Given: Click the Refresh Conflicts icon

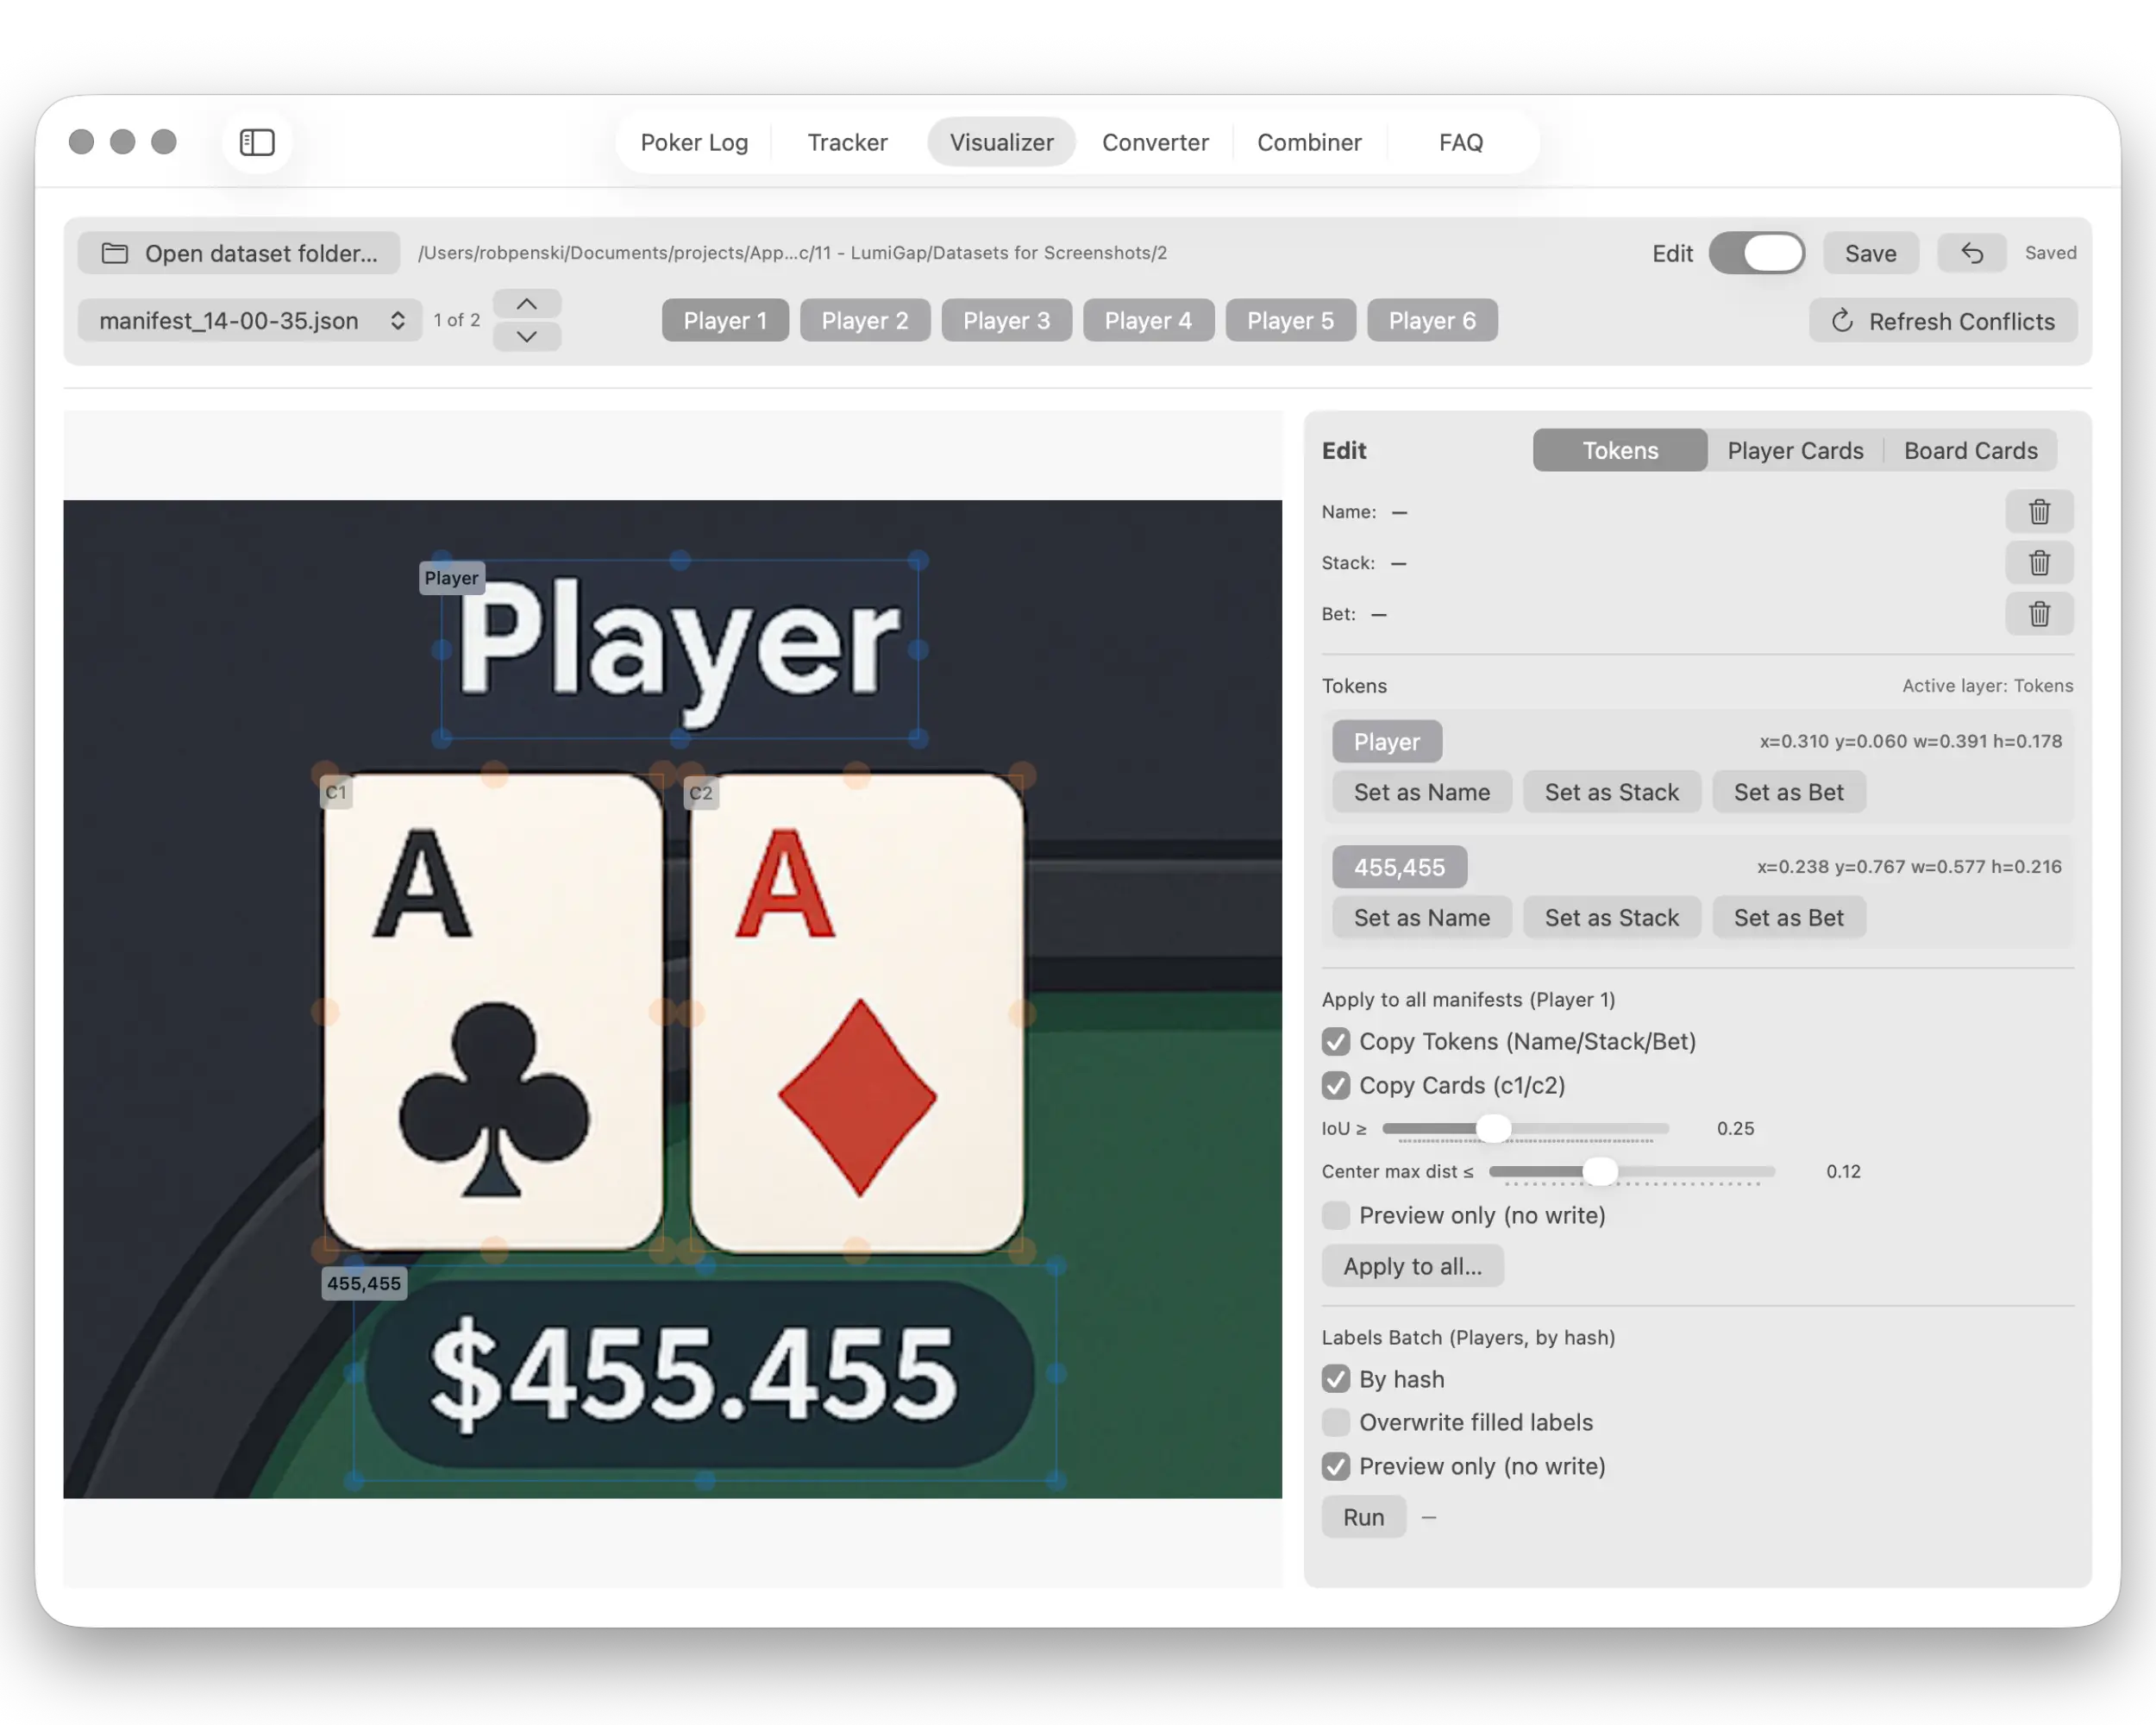Looking at the screenshot, I should pyautogui.click(x=1842, y=320).
